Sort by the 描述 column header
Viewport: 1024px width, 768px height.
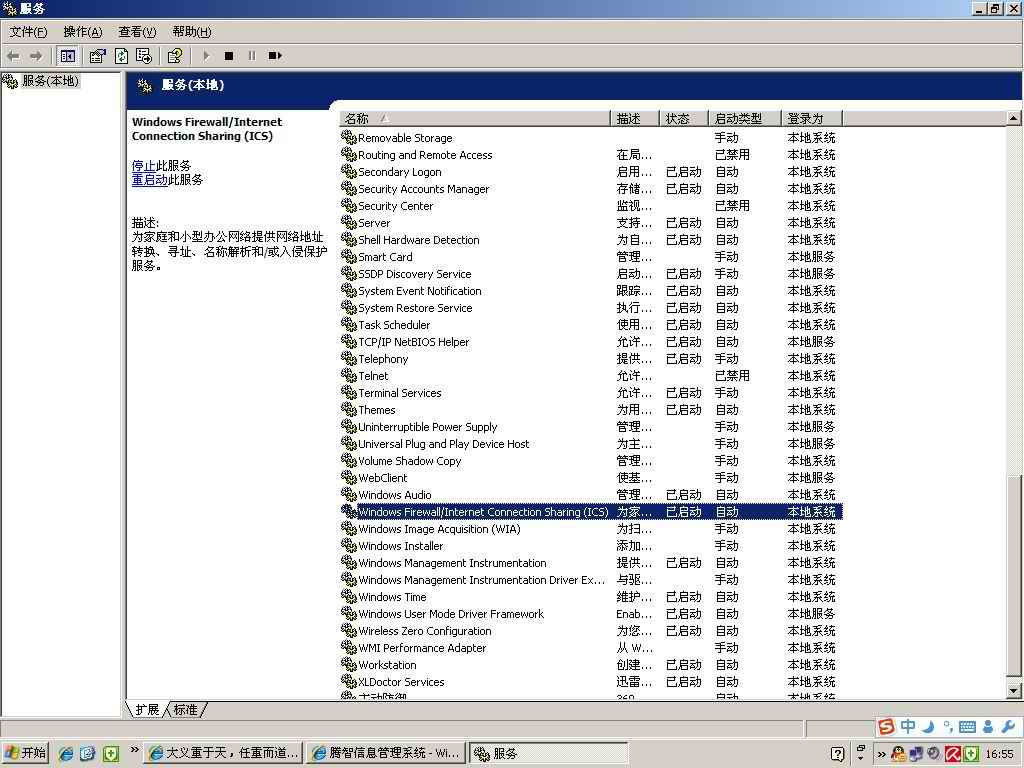(635, 118)
